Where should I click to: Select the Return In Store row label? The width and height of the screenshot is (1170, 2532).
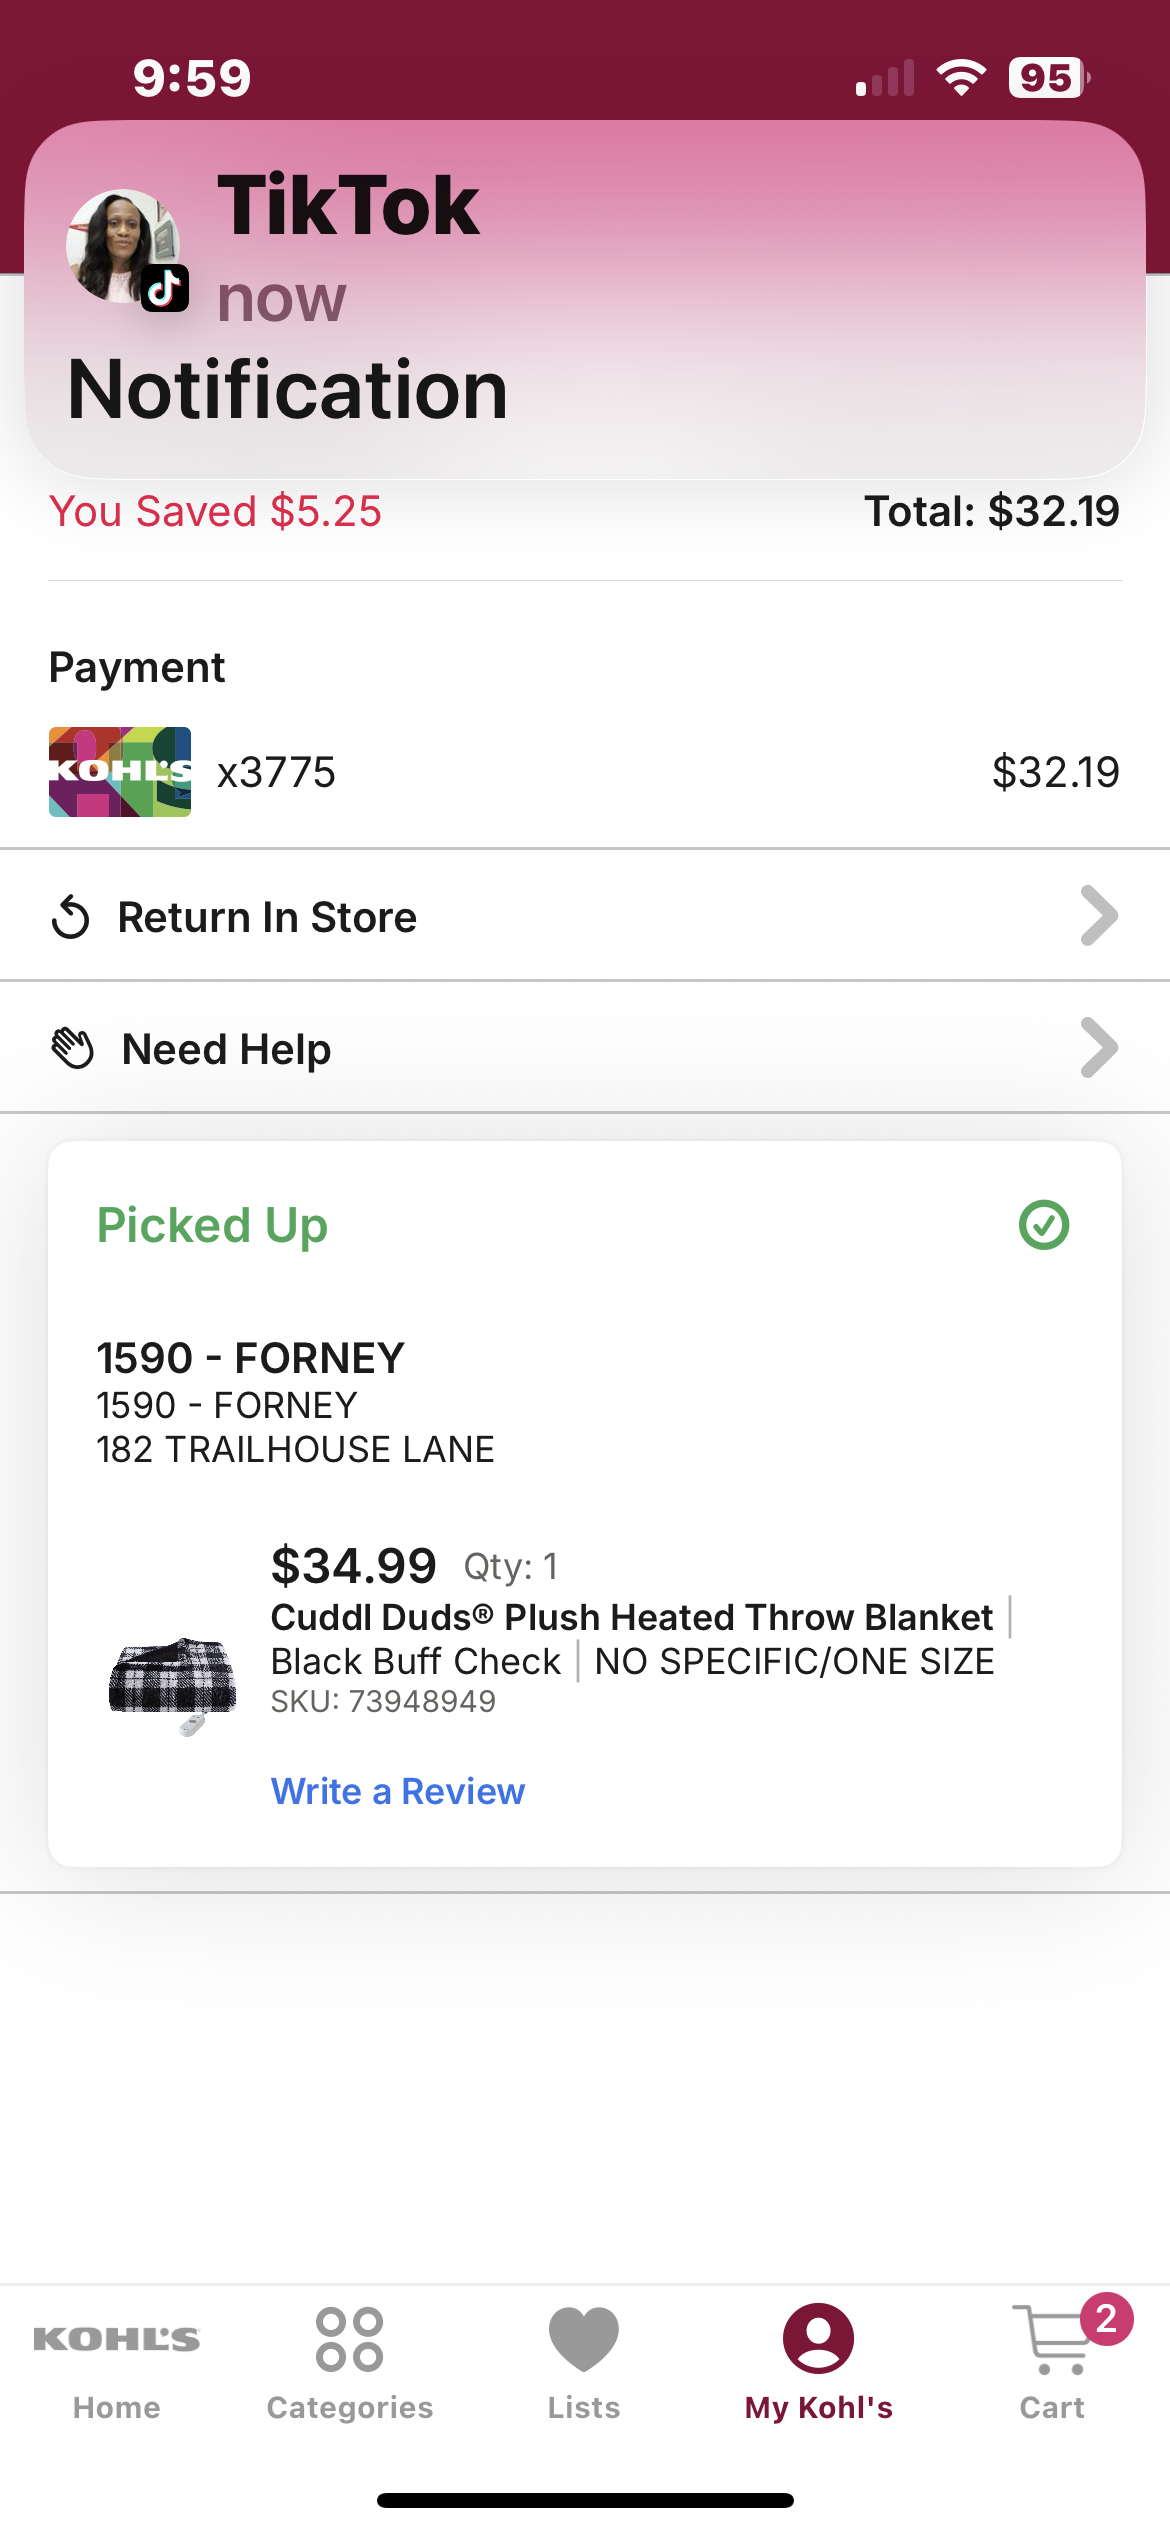click(x=267, y=917)
